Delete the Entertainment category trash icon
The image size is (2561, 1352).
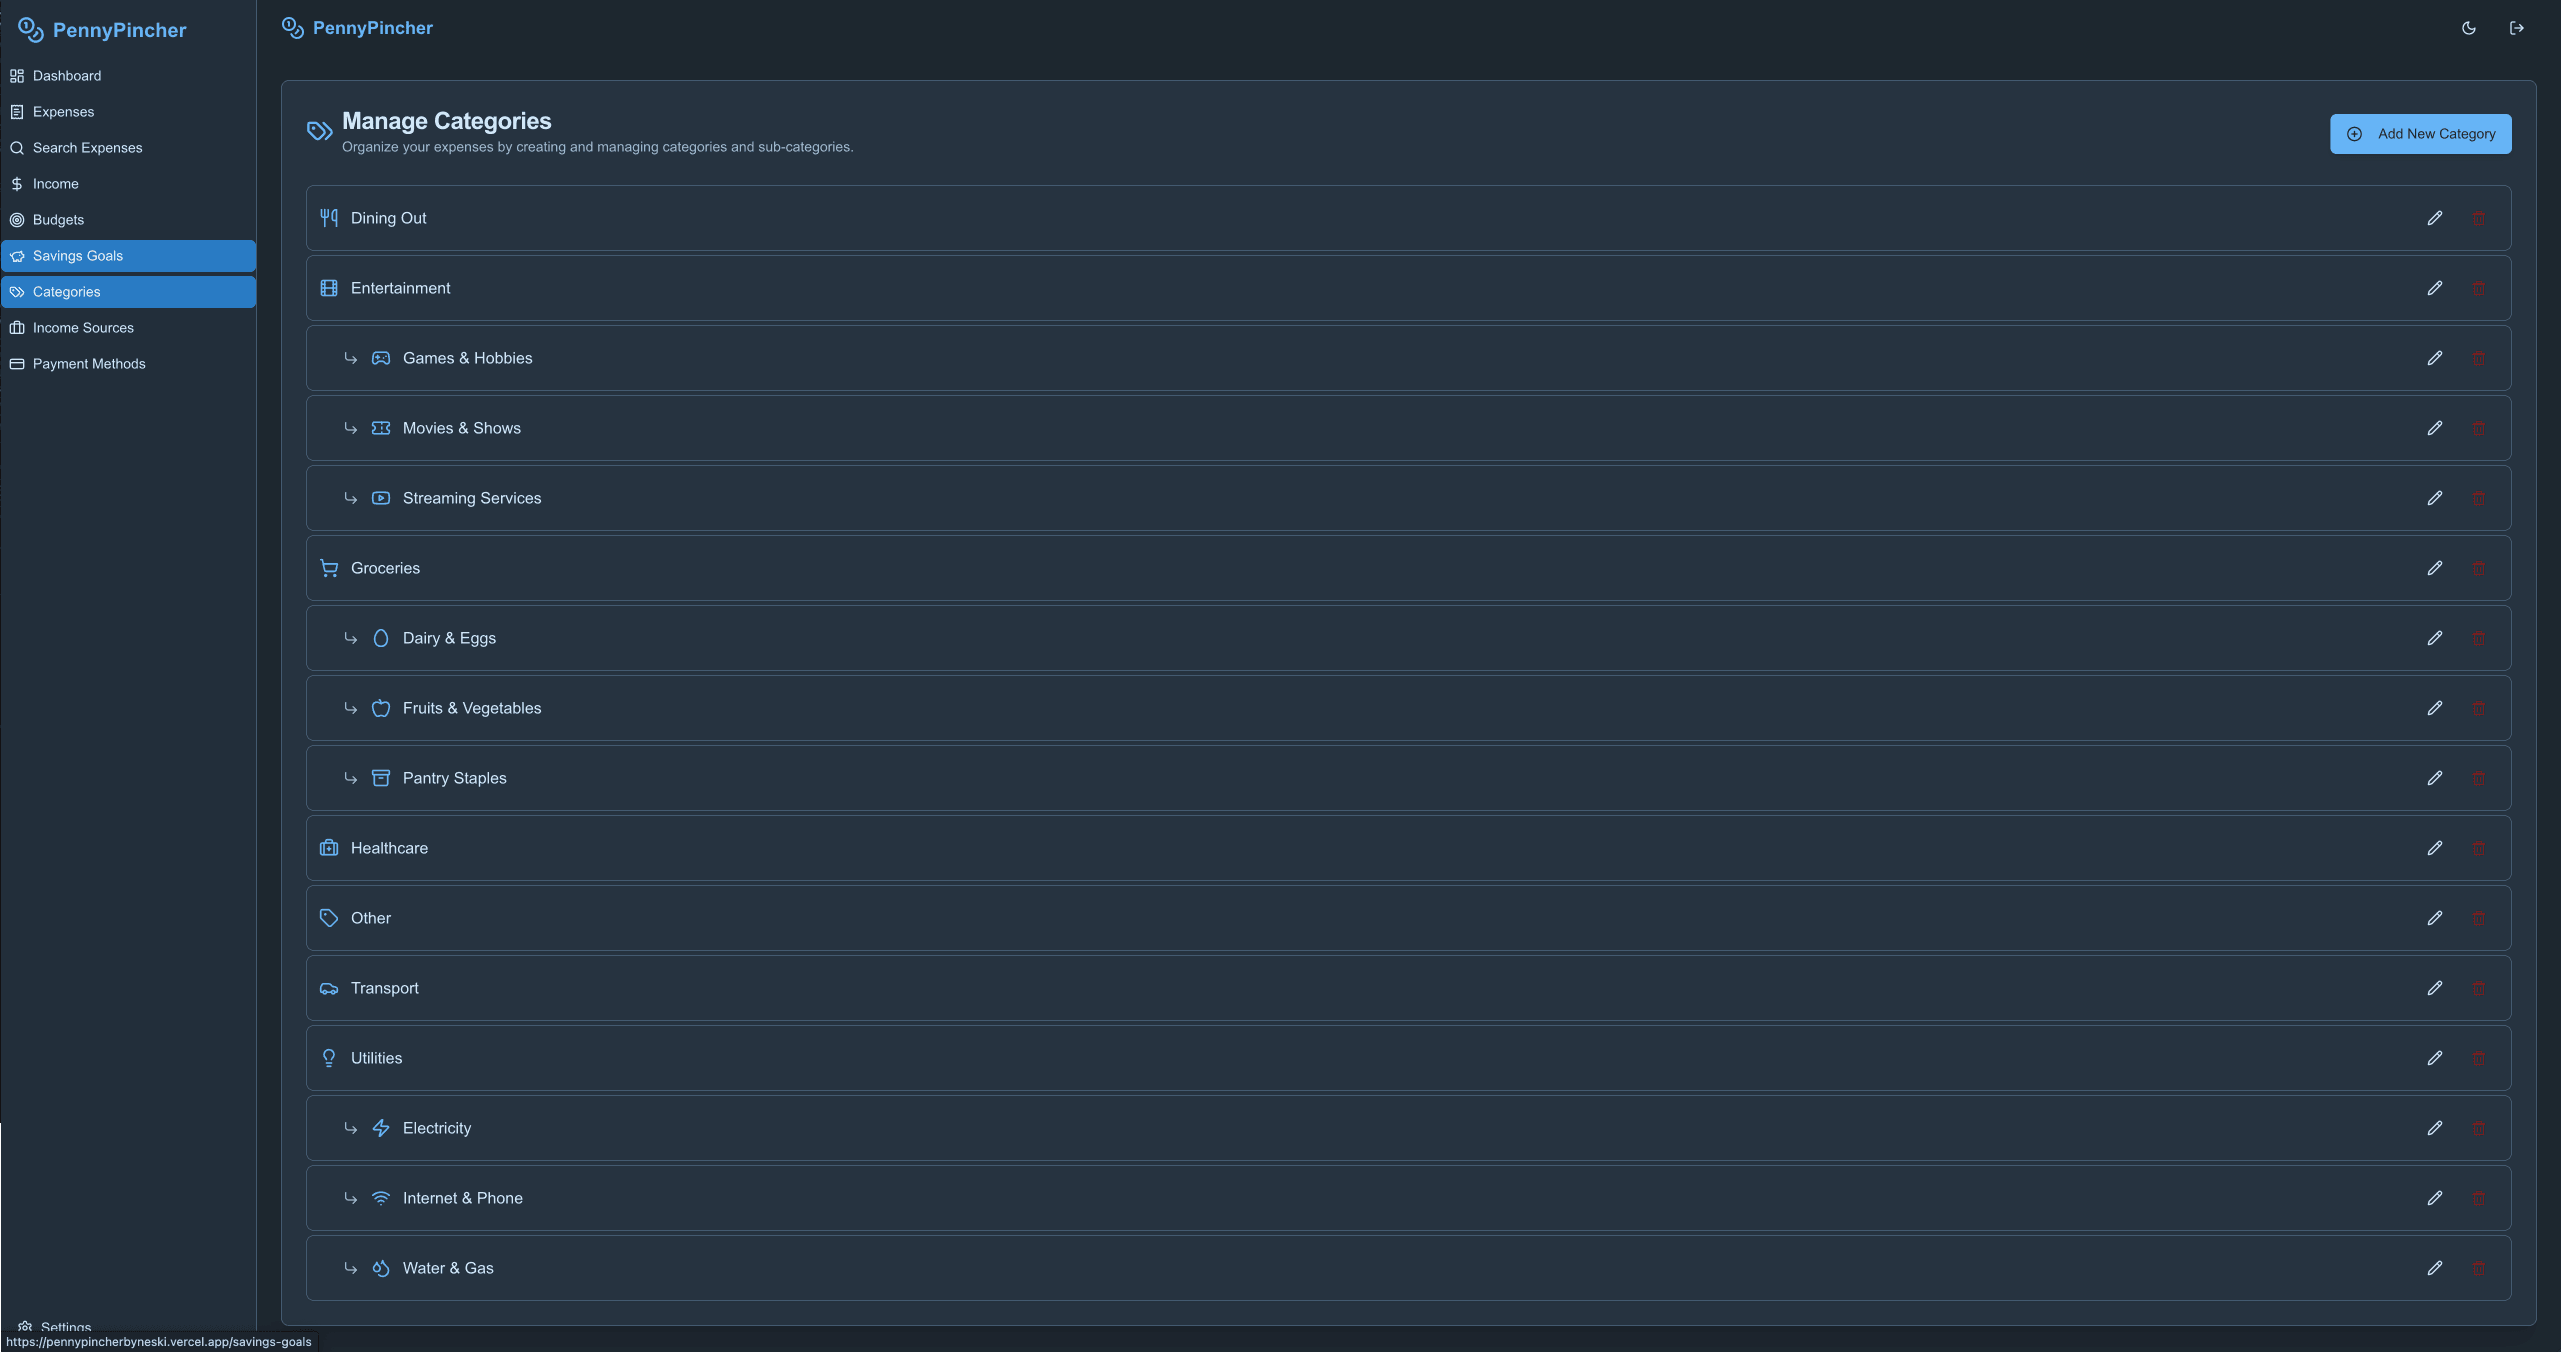point(2478,288)
